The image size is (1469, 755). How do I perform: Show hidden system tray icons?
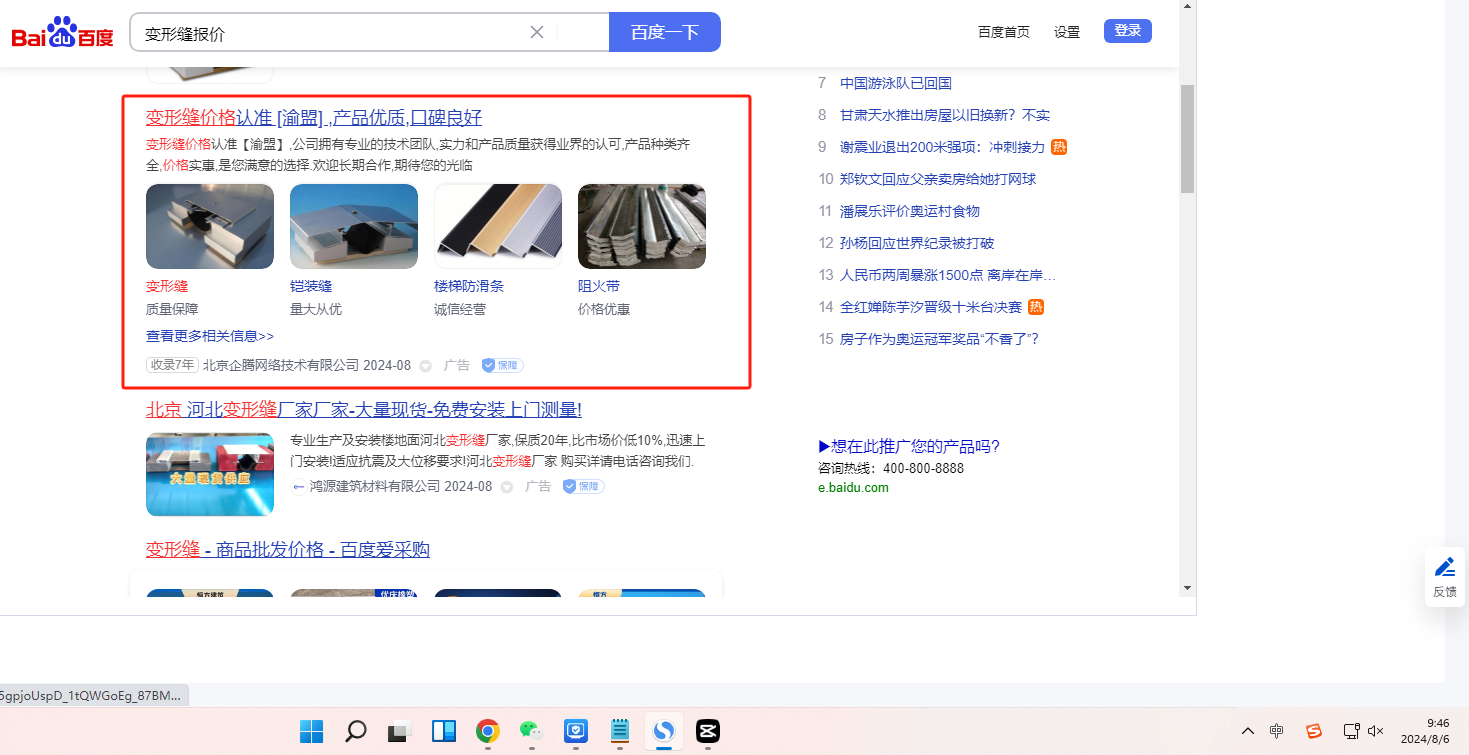(x=1247, y=731)
